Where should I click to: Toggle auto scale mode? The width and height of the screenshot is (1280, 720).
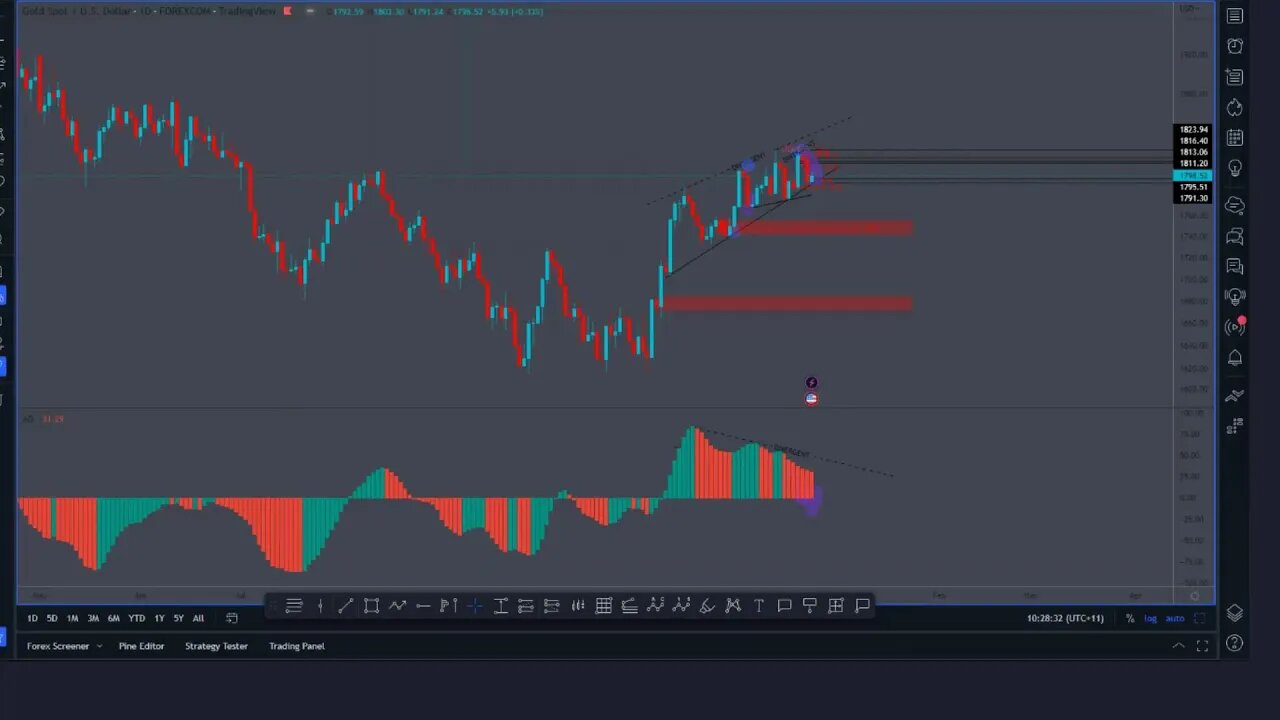pos(1175,618)
